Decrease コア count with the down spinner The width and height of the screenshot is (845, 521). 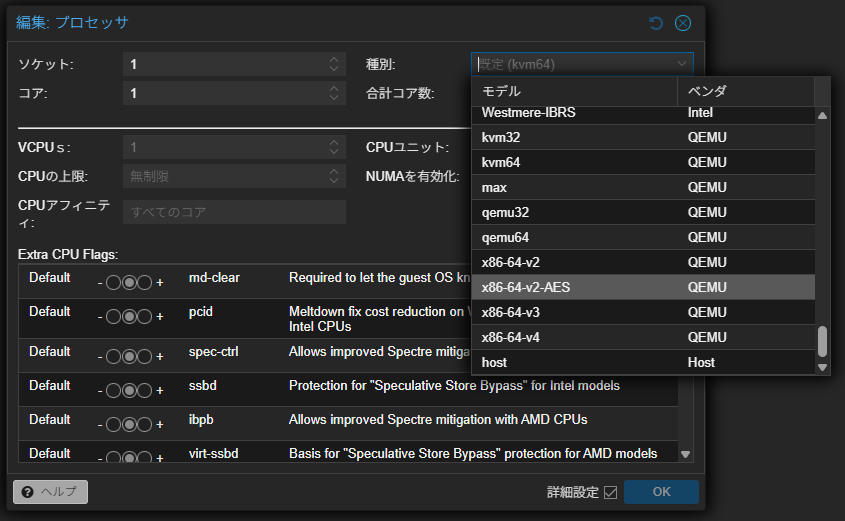pyautogui.click(x=334, y=99)
